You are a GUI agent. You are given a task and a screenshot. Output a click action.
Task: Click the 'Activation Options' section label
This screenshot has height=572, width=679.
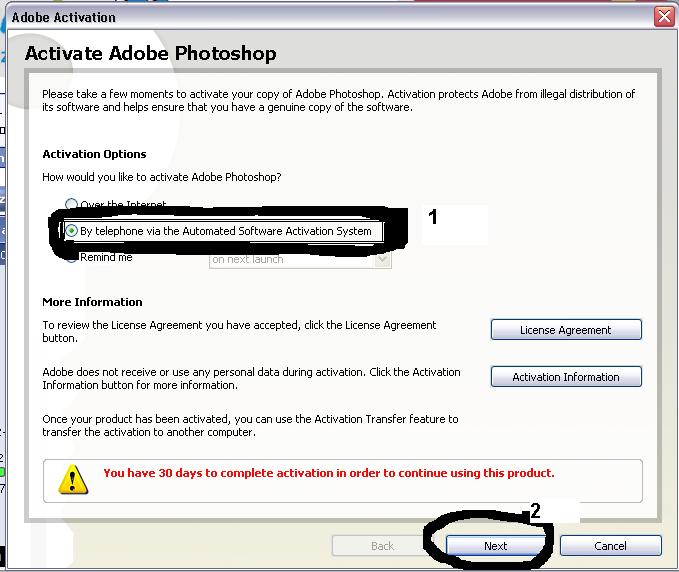[94, 154]
